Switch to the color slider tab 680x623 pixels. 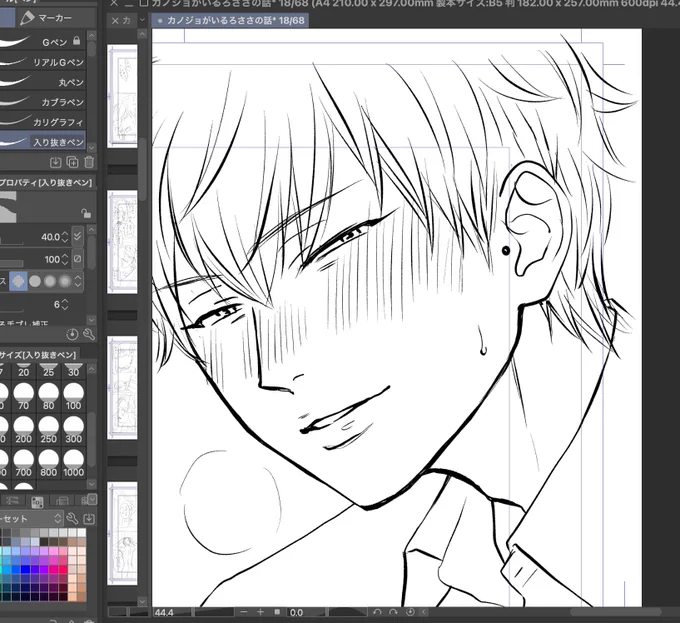[12, 501]
